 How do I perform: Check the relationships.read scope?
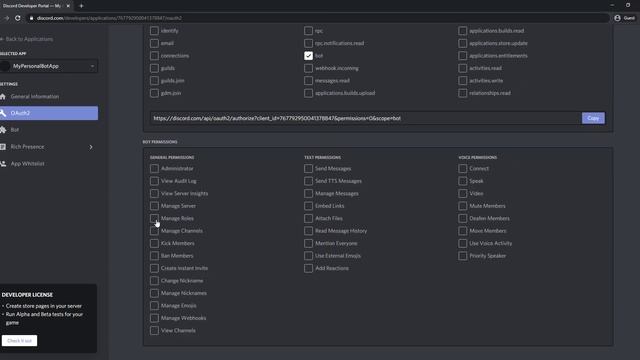coord(462,93)
